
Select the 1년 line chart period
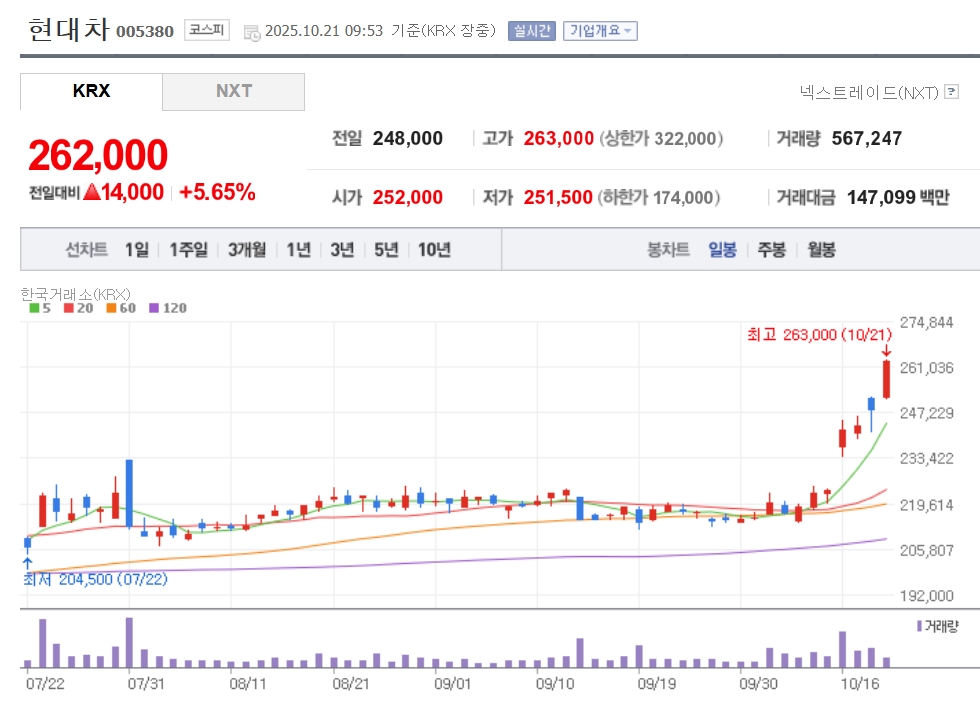point(299,249)
